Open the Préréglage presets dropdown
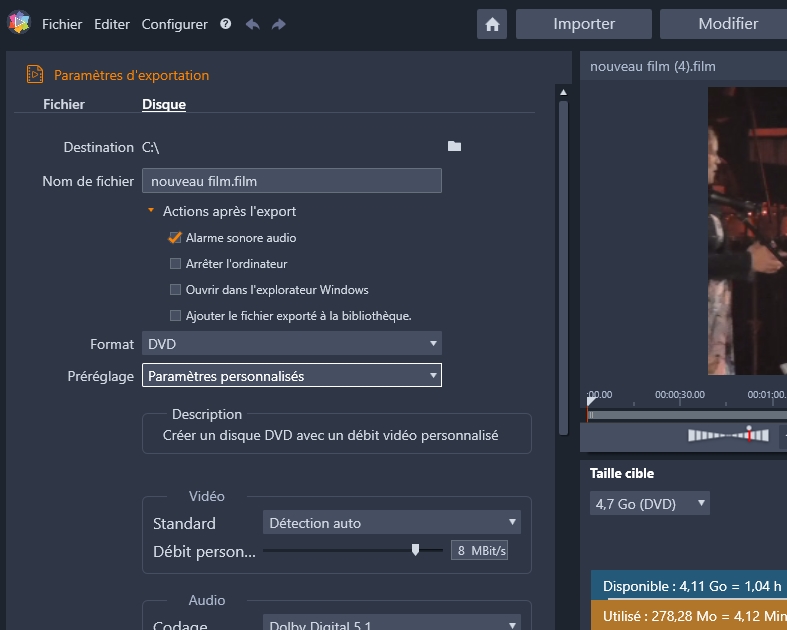Screen dimensions: 787x630 pos(291,376)
